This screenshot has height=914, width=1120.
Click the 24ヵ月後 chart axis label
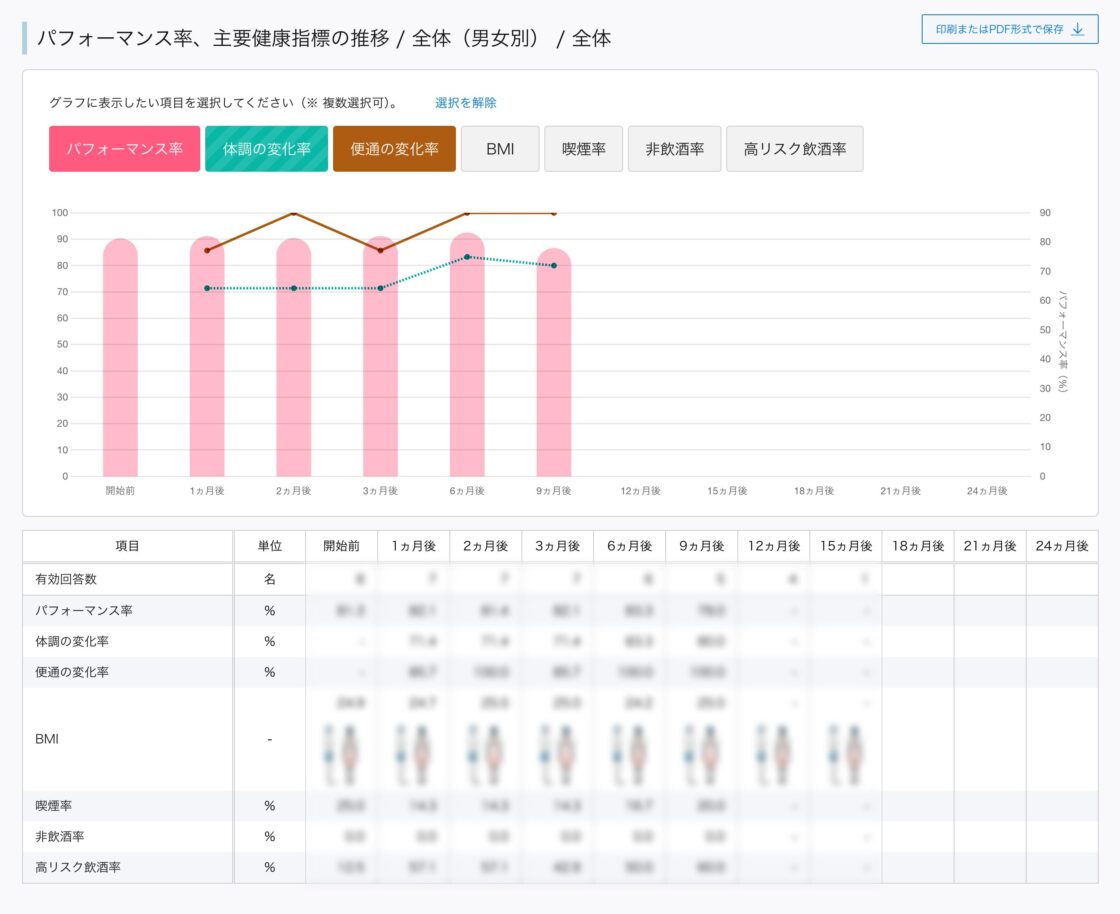pos(987,491)
